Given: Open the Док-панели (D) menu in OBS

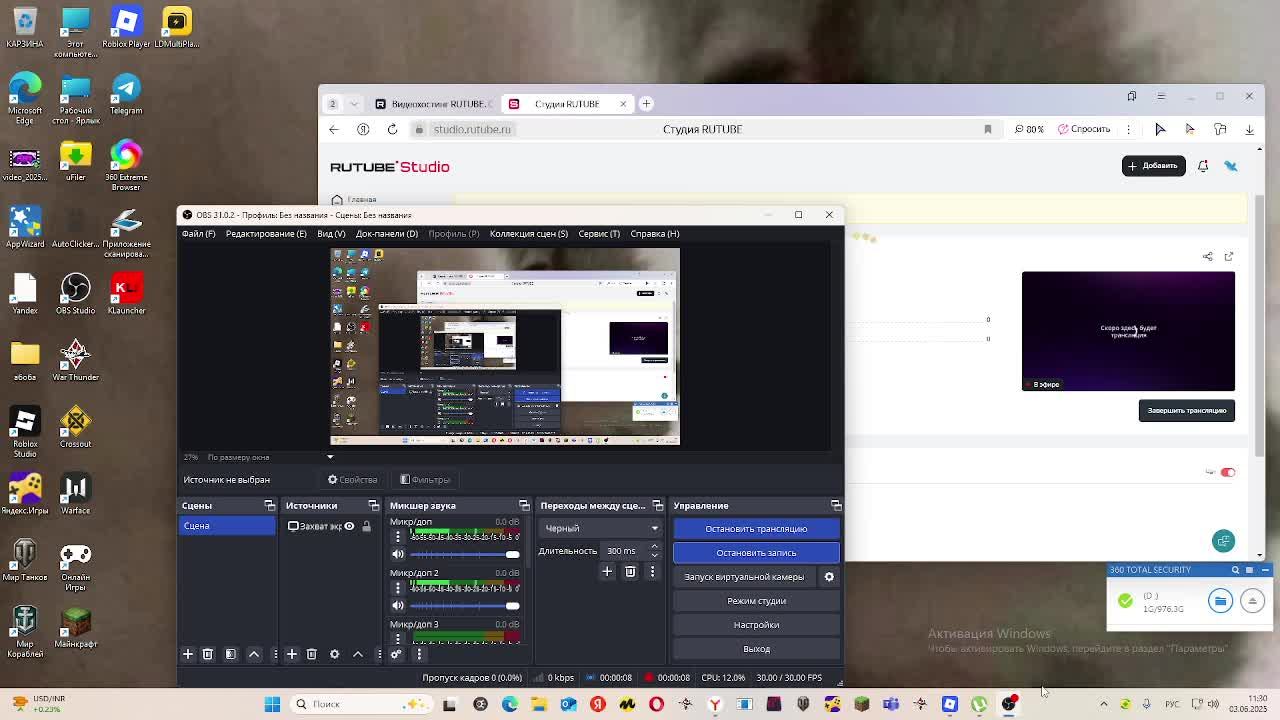Looking at the screenshot, I should point(387,234).
